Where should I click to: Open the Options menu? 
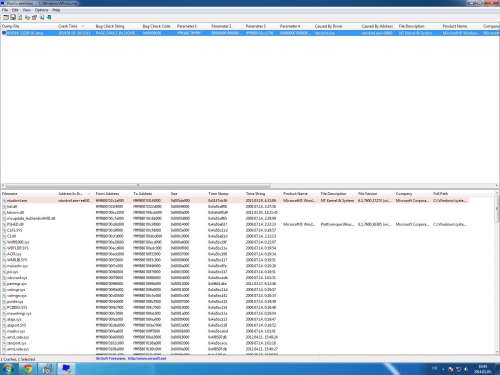point(41,10)
